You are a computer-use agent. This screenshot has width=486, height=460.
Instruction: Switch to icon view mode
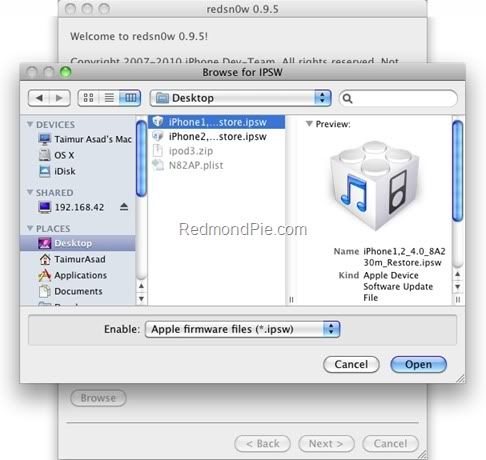point(88,98)
